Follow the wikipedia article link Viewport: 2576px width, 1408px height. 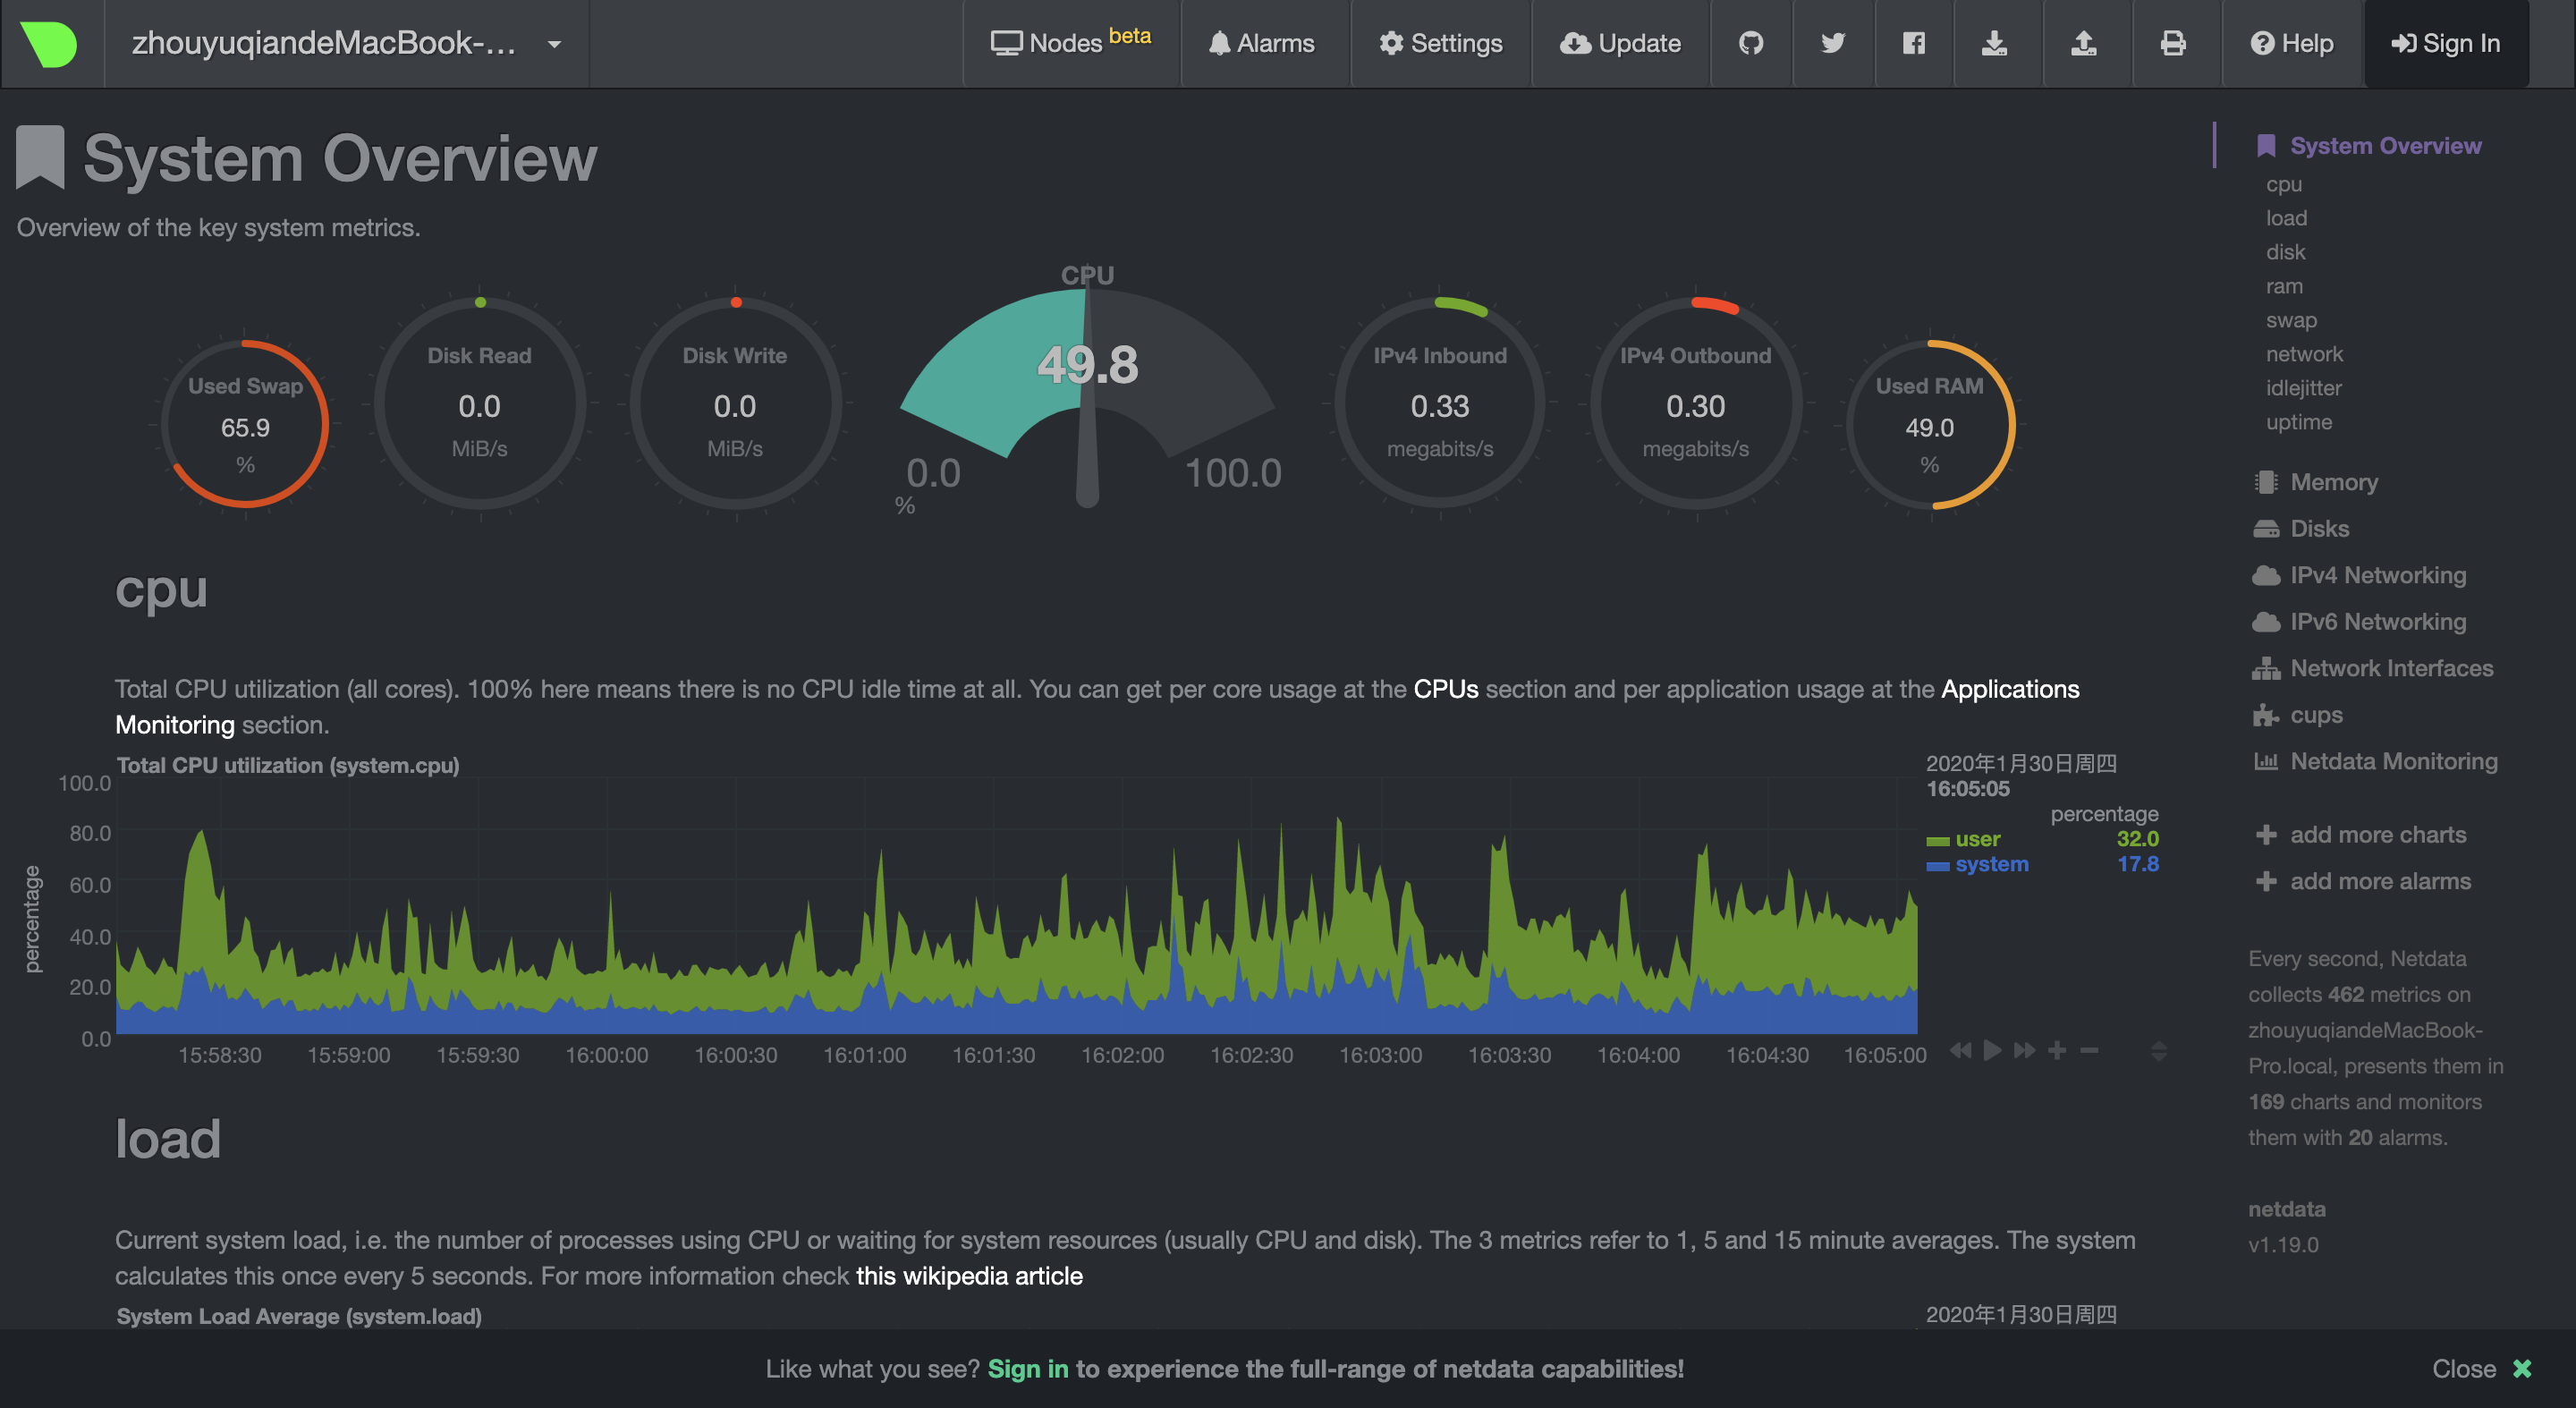pyautogui.click(x=968, y=1276)
